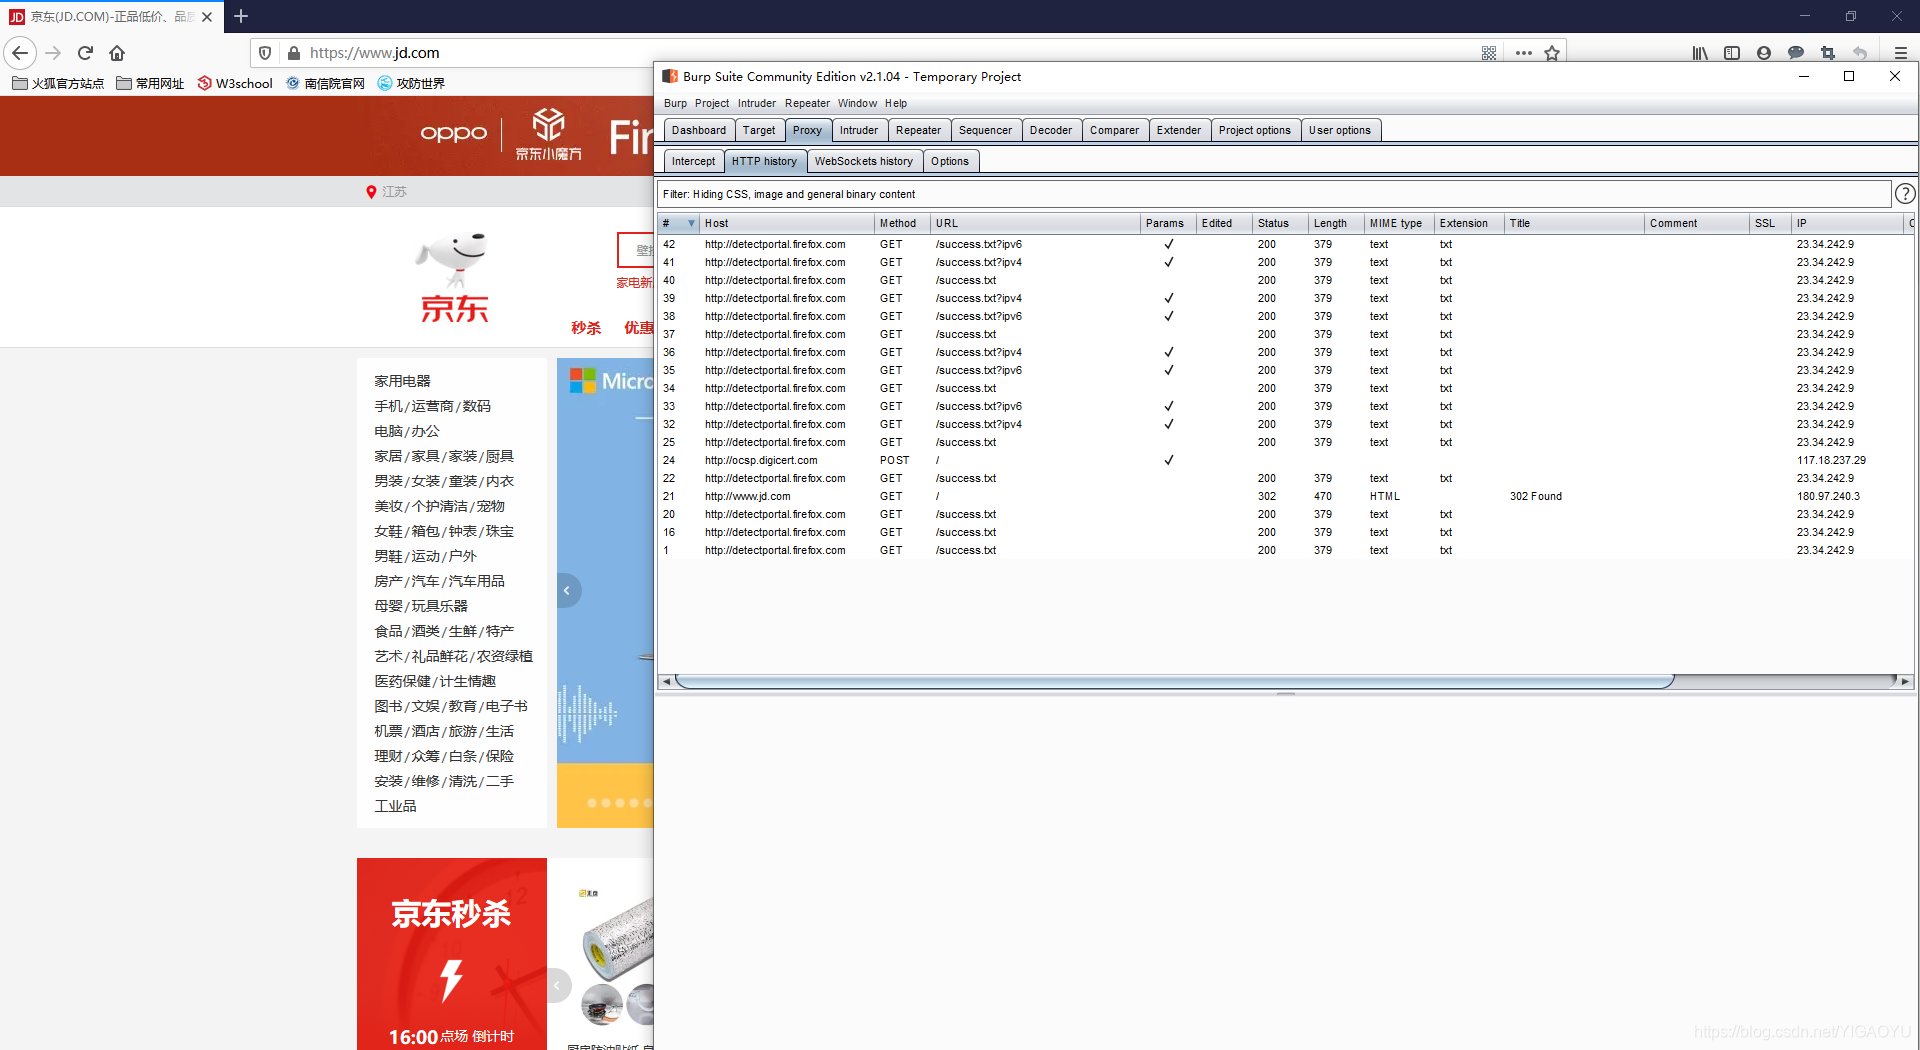
Task: Sort by URL column header
Action: click(1035, 223)
